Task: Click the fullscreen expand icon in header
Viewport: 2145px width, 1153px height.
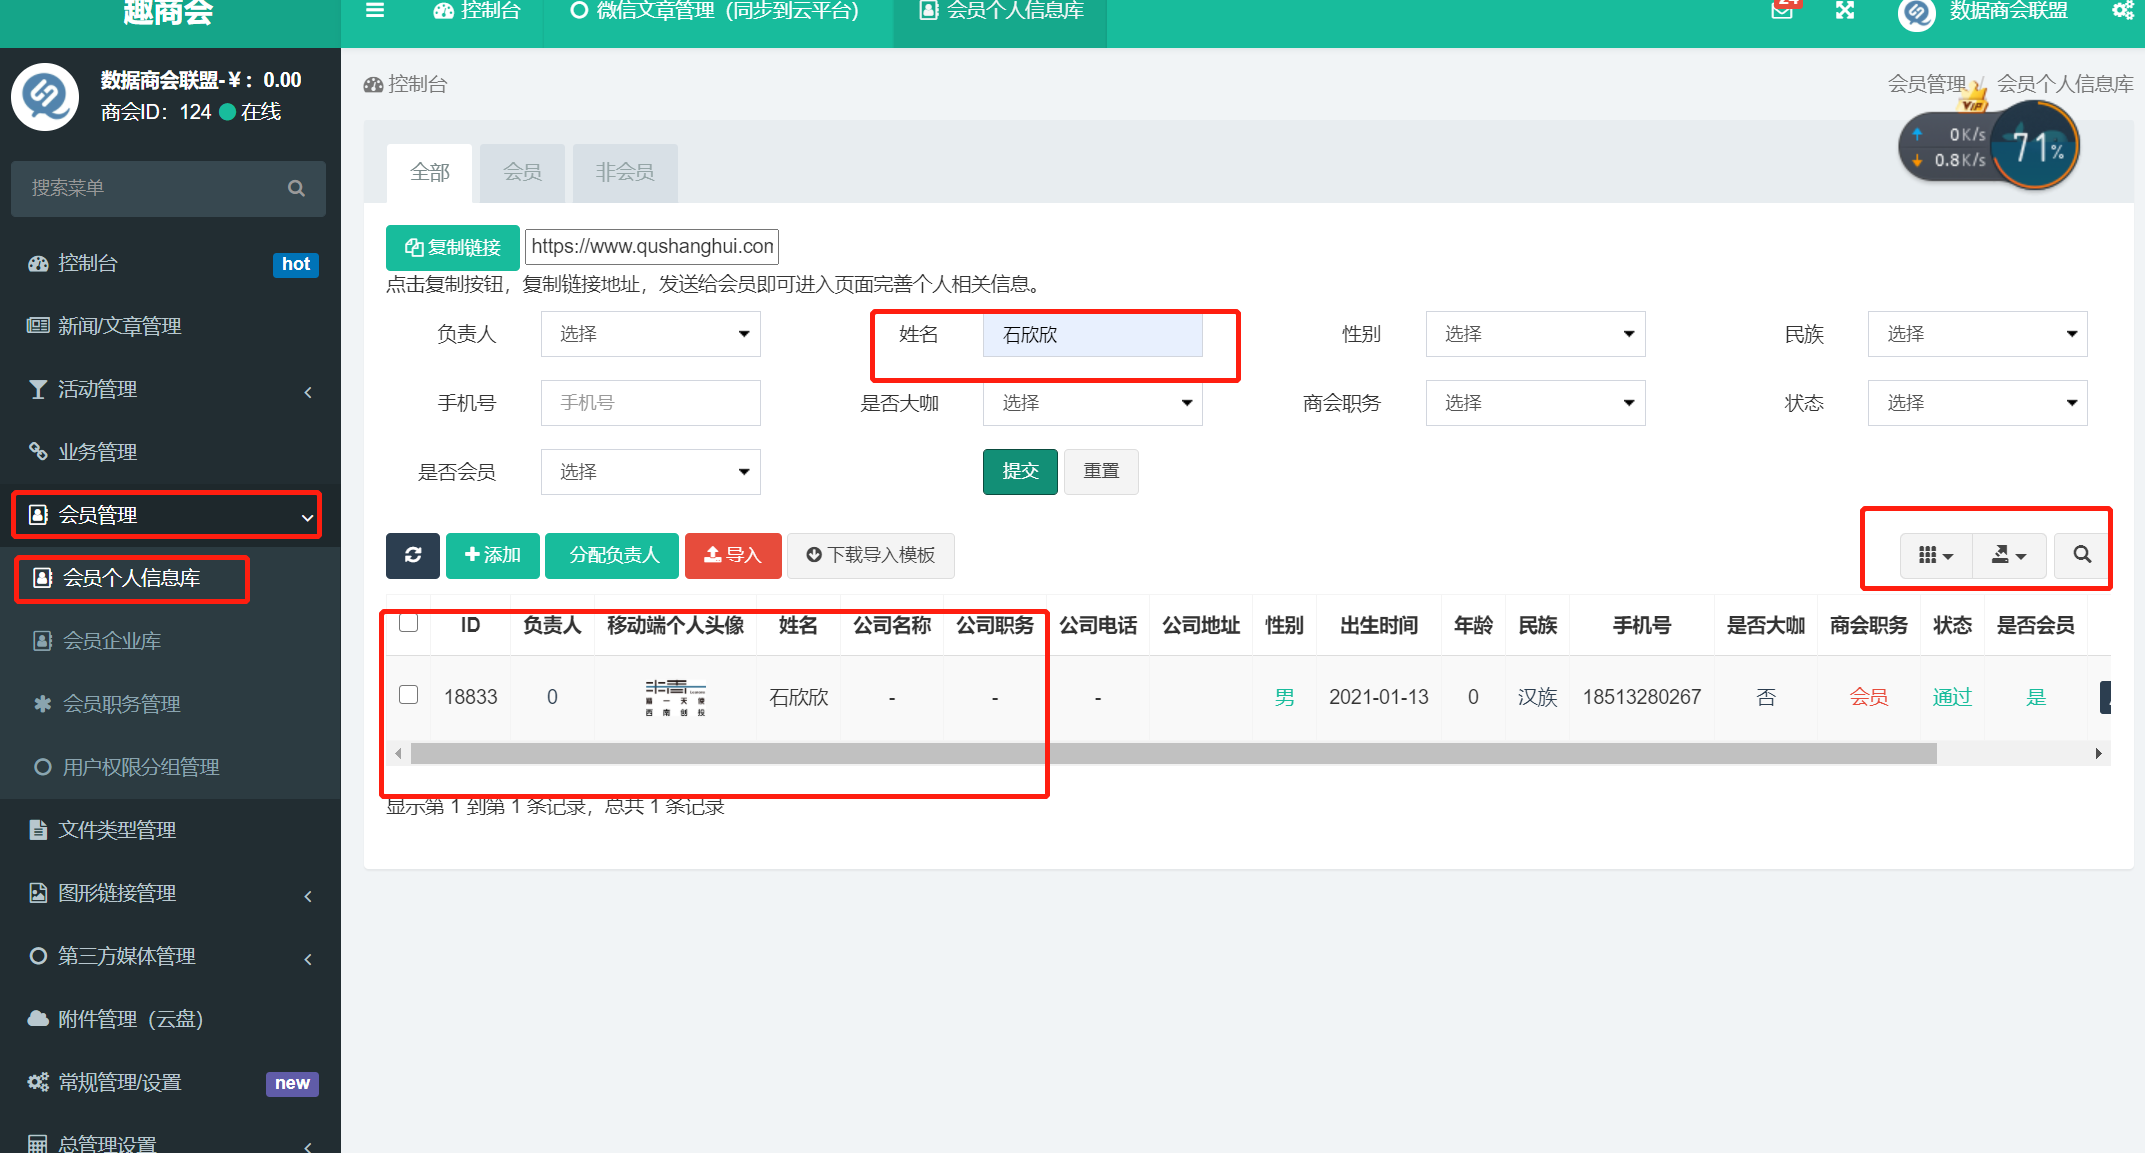Action: click(x=1845, y=11)
